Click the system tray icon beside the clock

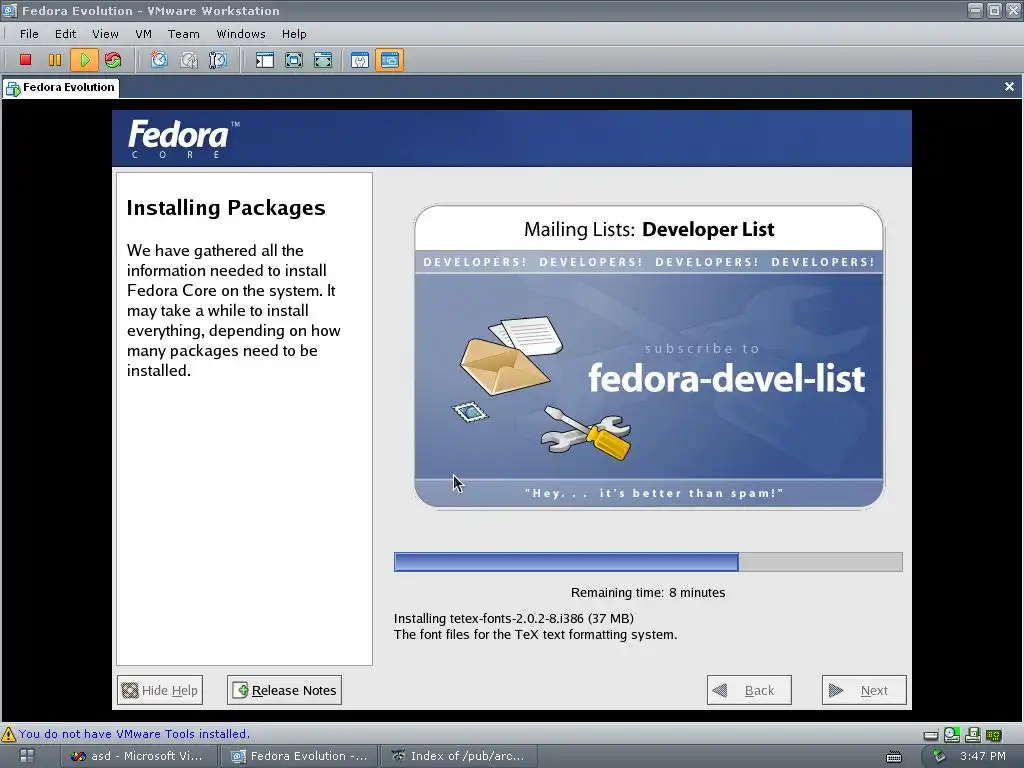point(938,756)
